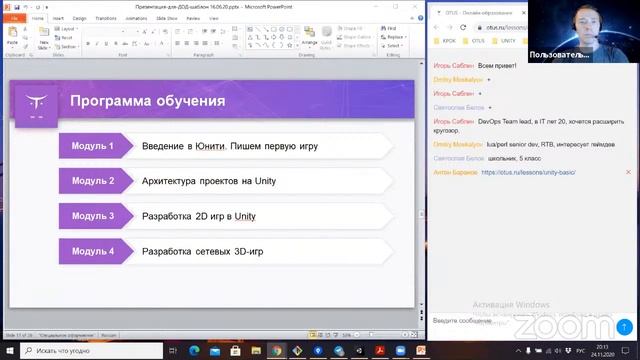Viewport: 640px width, 360px height.
Task: Open the Shape Fill dropdown
Action: tap(351, 28)
